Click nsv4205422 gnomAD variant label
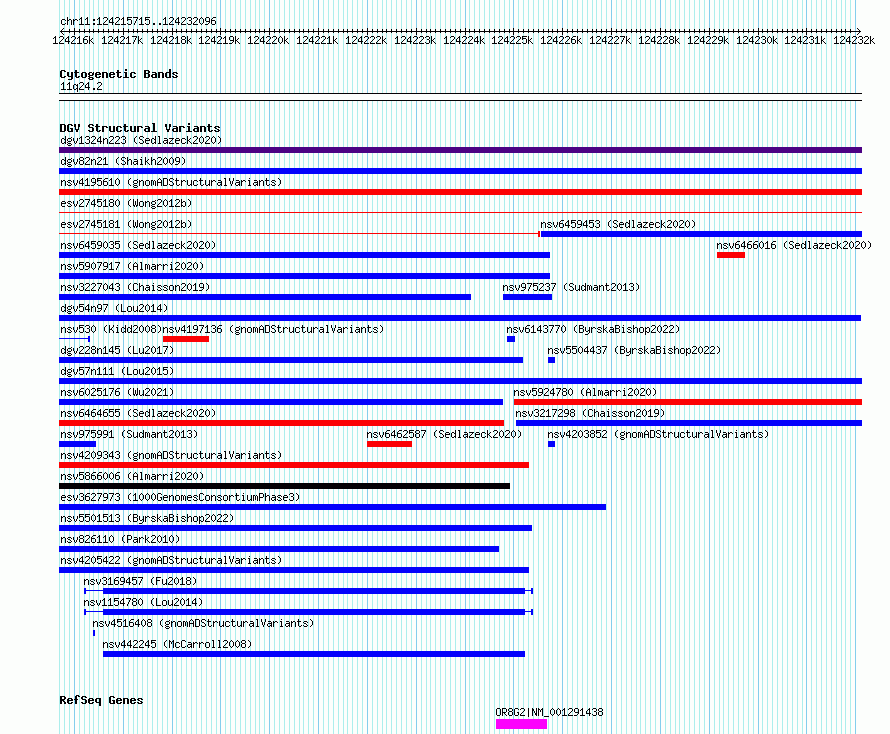Screen dimensions: 890x734 (171, 560)
